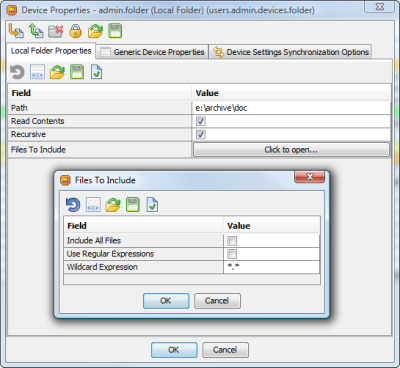Close the Device Properties window
Viewport: 400px width, 368px height.
click(379, 7)
